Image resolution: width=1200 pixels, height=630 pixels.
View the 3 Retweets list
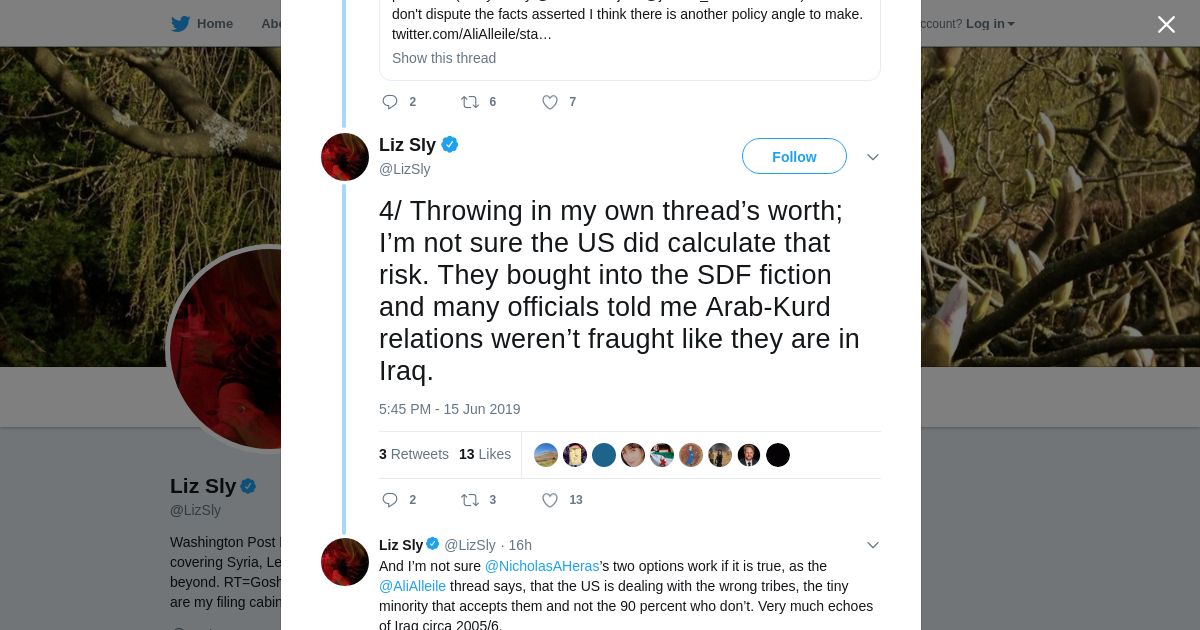pos(414,454)
